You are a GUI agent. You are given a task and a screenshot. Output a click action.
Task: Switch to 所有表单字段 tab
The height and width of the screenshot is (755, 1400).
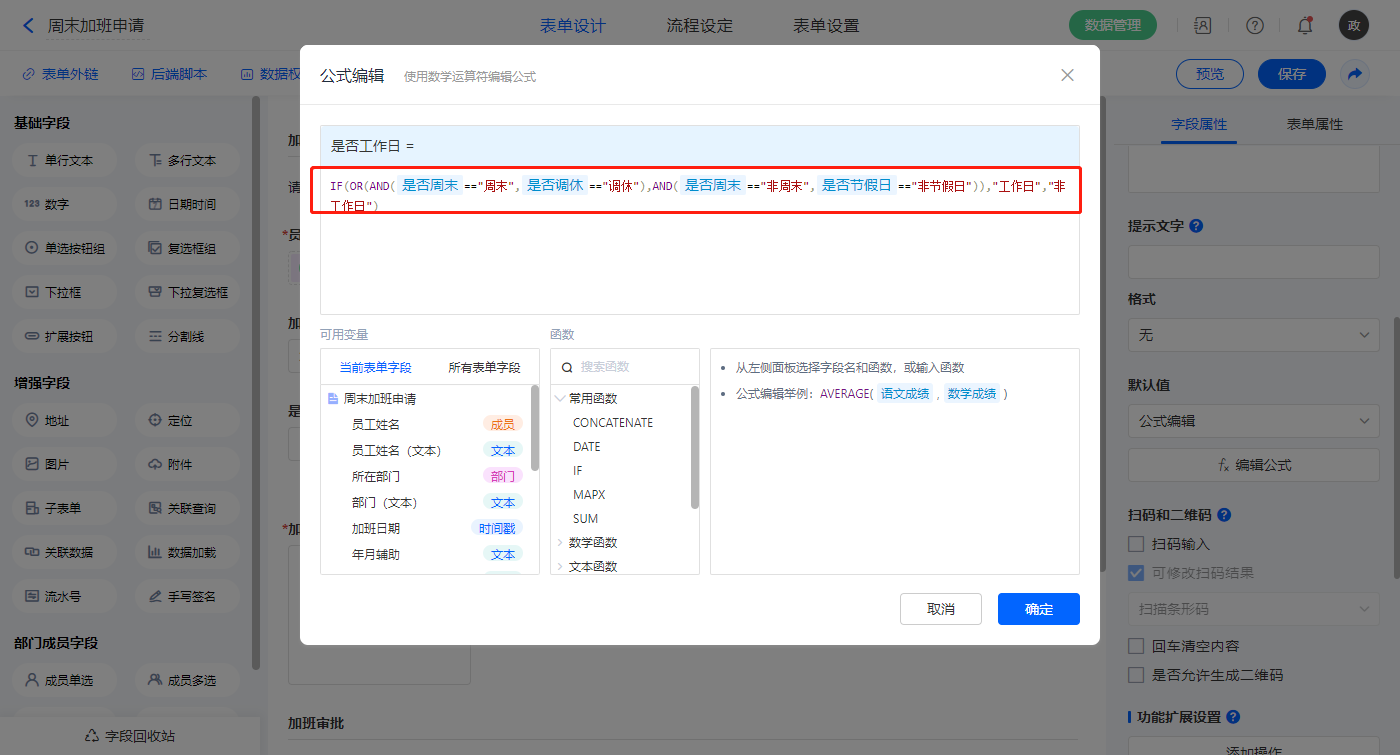[484, 368]
